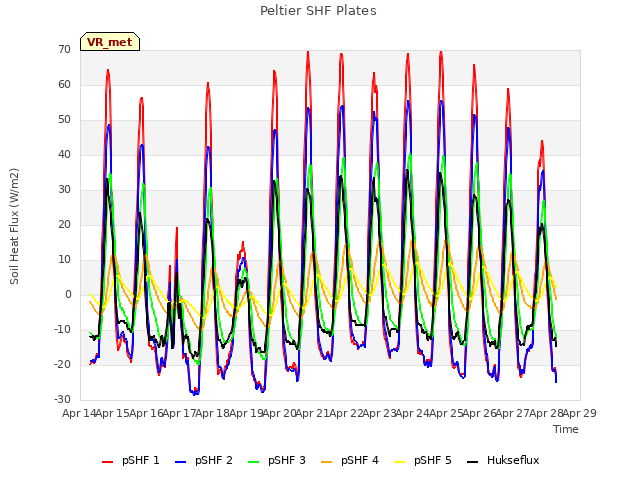Viewport: 640px width, 480px height.
Task: Click the yellow pSHF 5 legend swatch
Action: coord(400,462)
